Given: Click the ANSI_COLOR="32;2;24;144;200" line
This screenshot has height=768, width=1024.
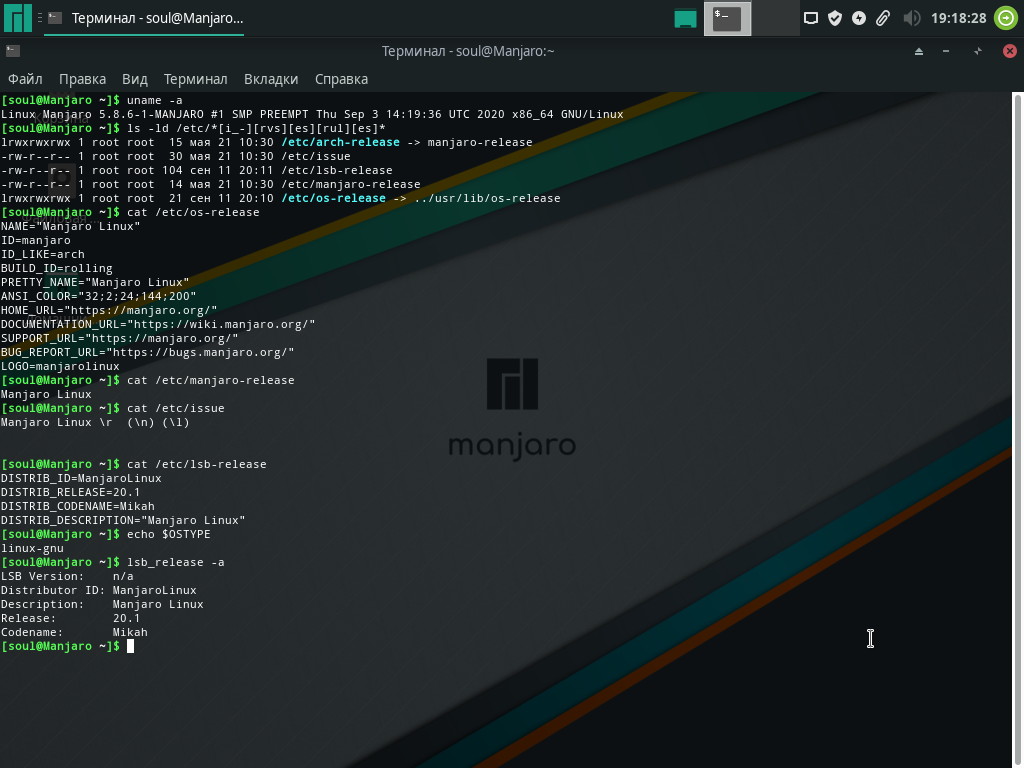Looking at the screenshot, I should coord(99,296).
